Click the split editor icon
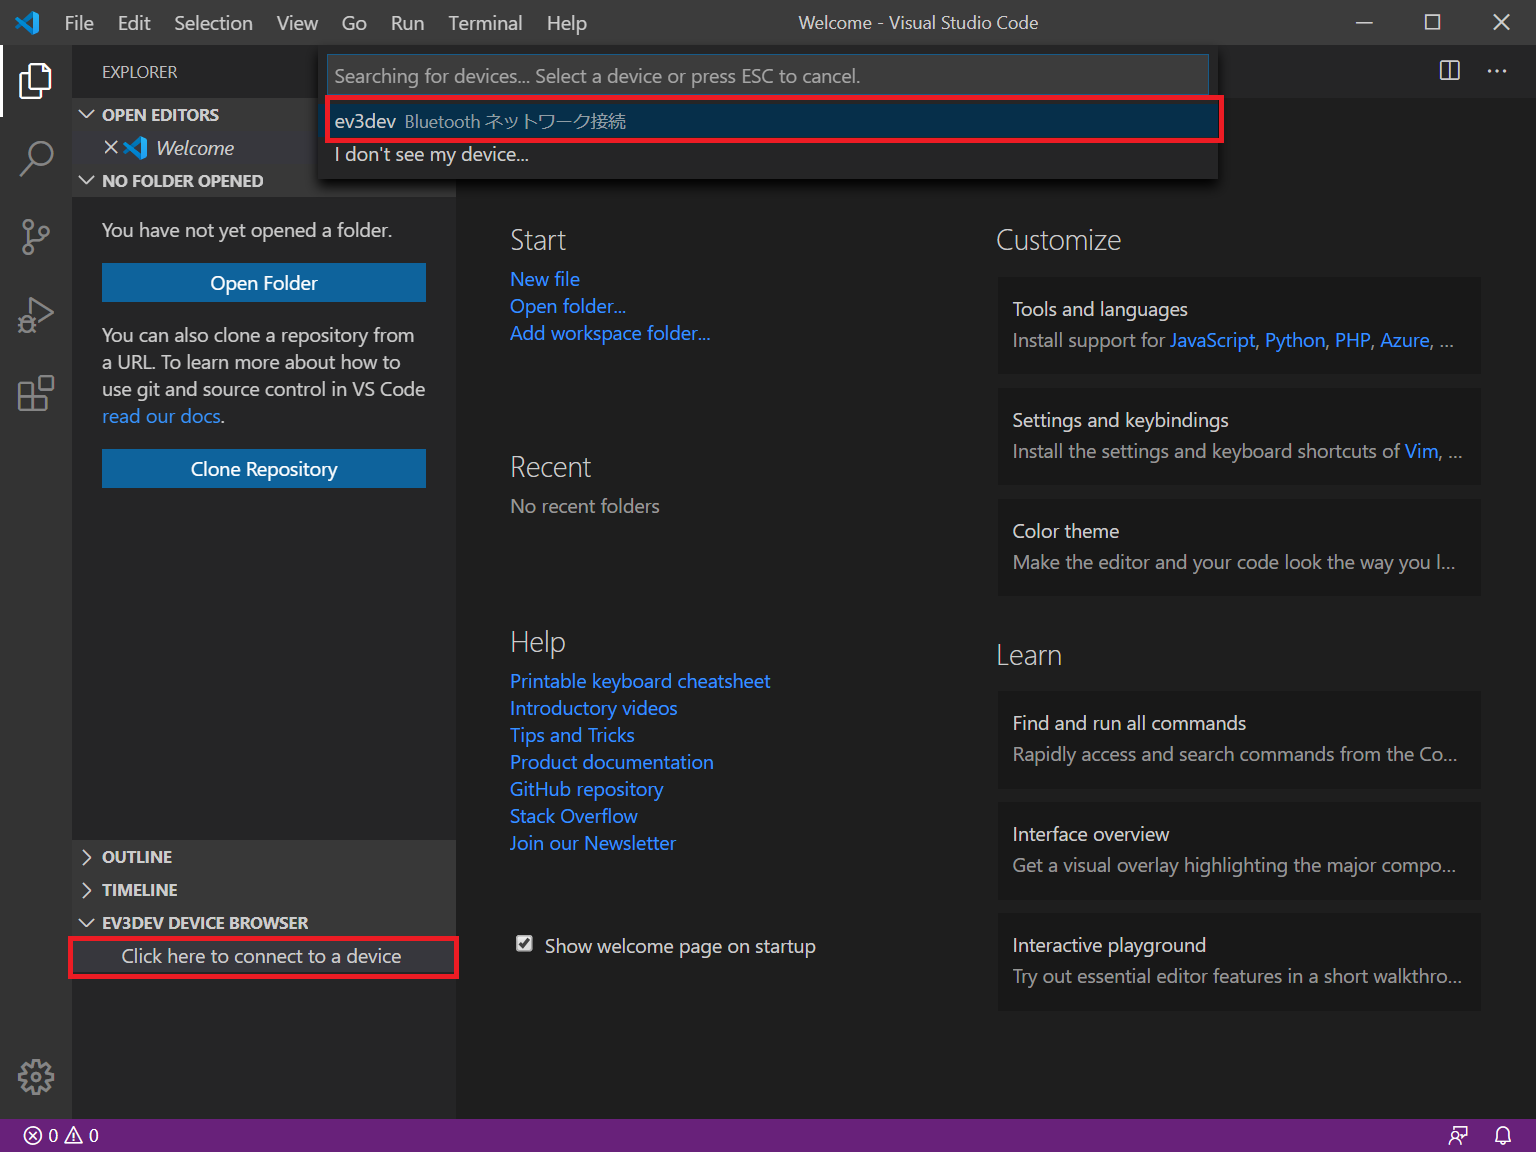Screen dimensions: 1536x1152 coord(1449,70)
